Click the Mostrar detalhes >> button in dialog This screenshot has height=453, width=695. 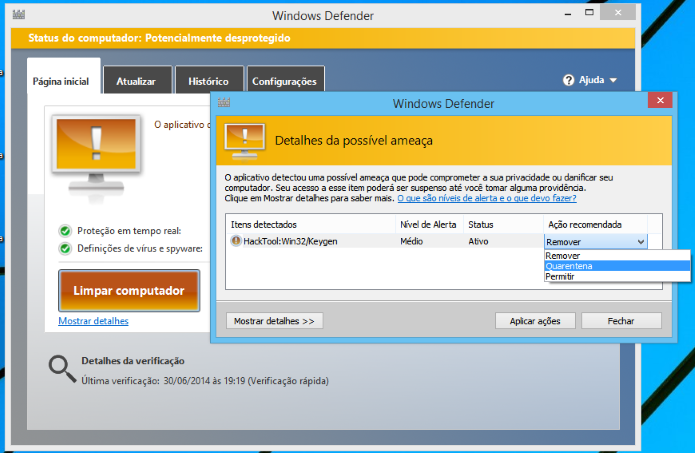coord(274,320)
